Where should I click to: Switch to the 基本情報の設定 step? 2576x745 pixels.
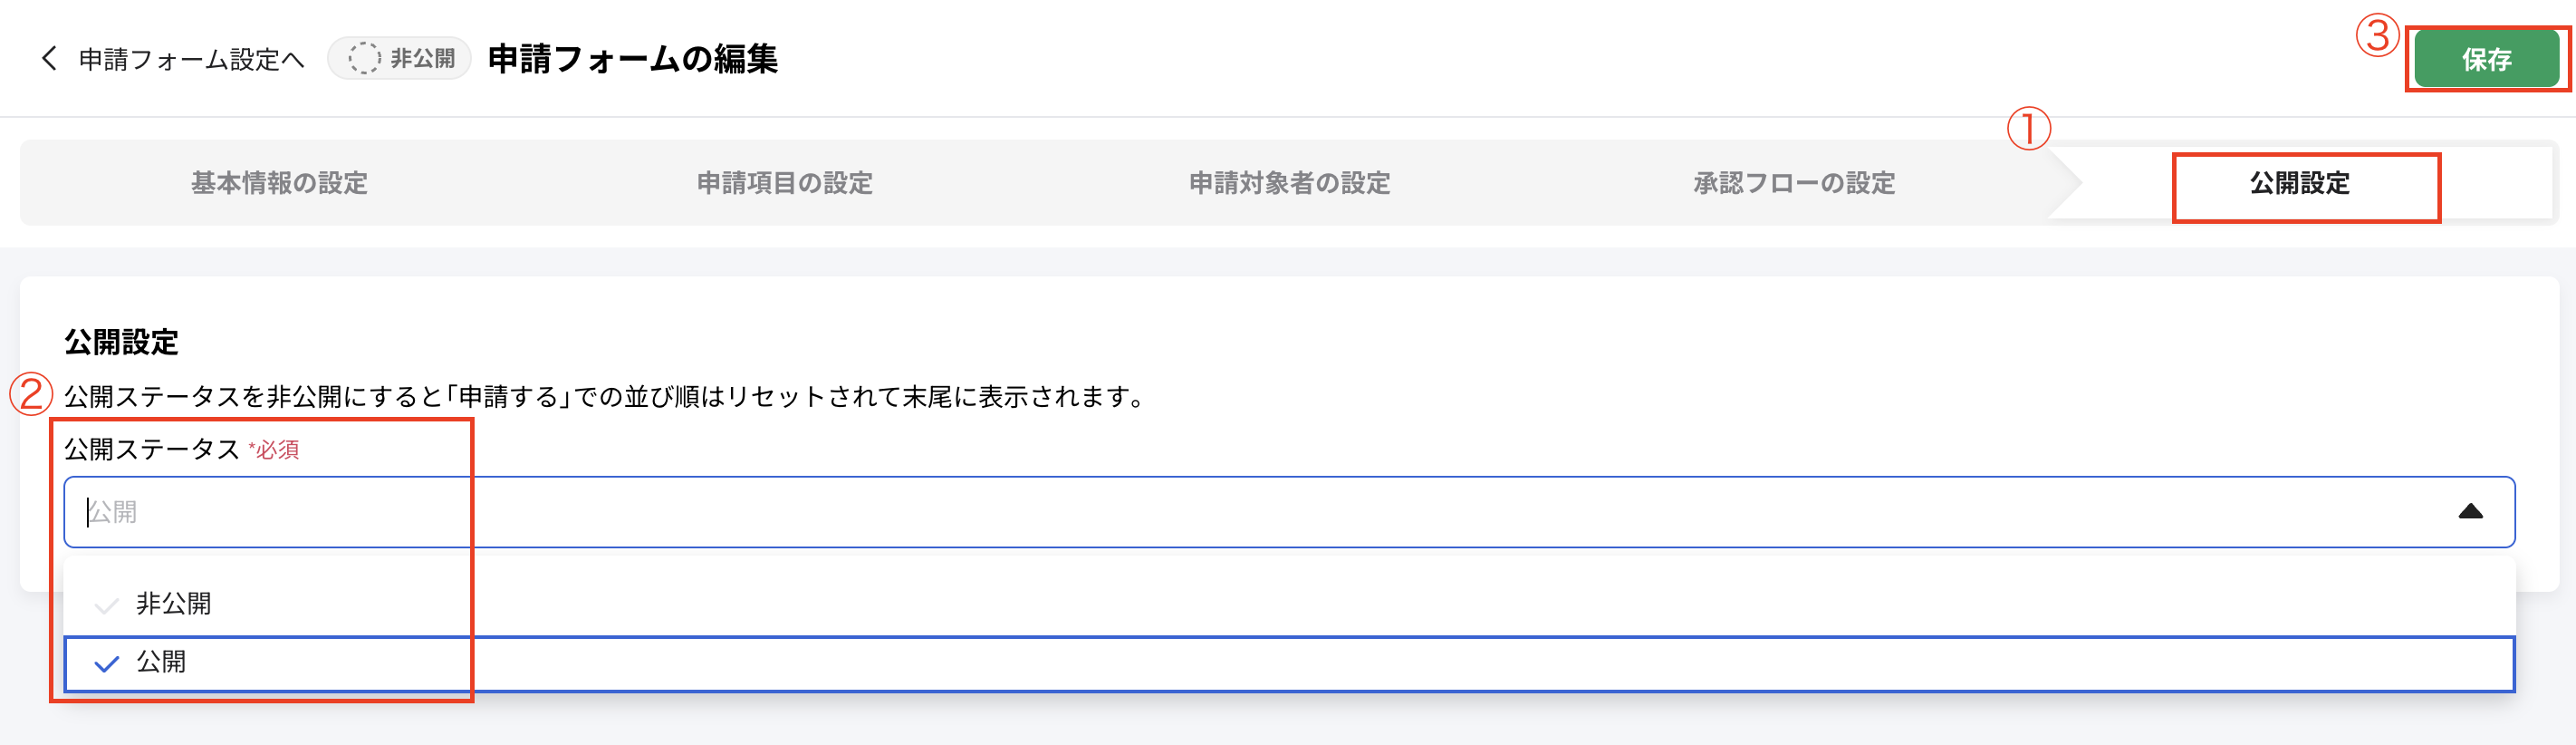pyautogui.click(x=278, y=183)
